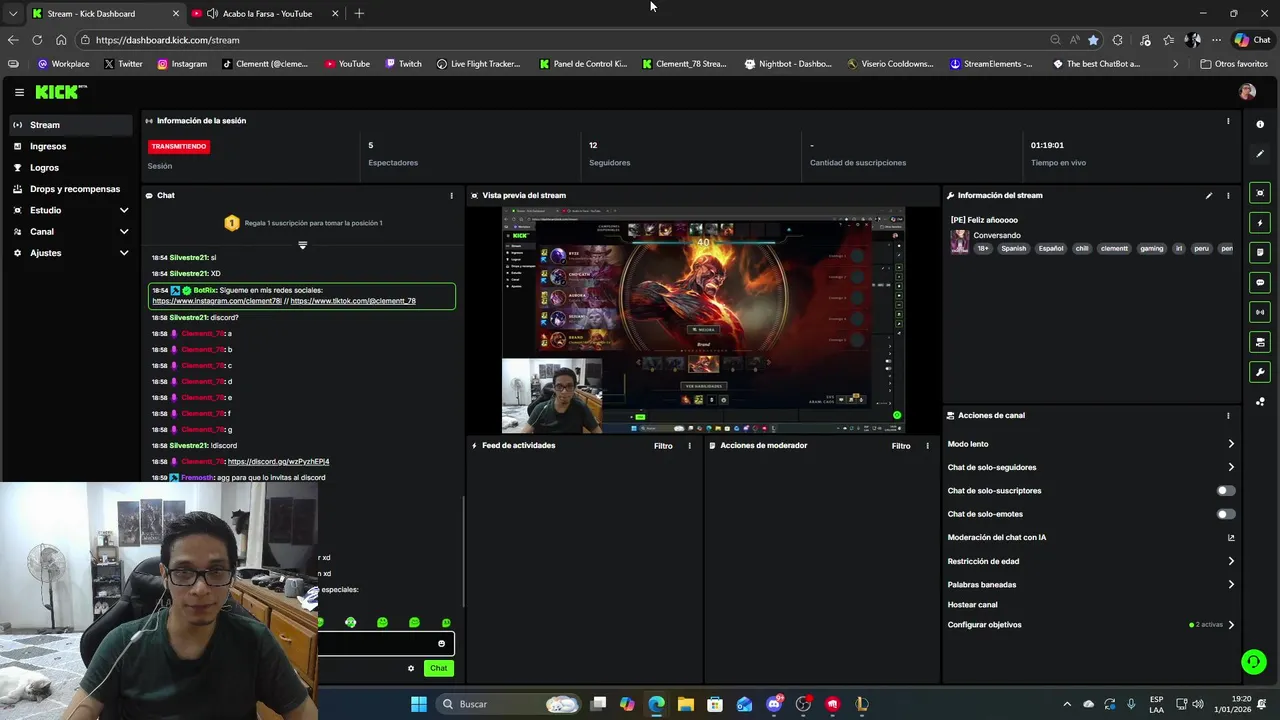Image resolution: width=1280 pixels, height=720 pixels.
Task: Open chat settings gear icon
Action: pos(410,668)
